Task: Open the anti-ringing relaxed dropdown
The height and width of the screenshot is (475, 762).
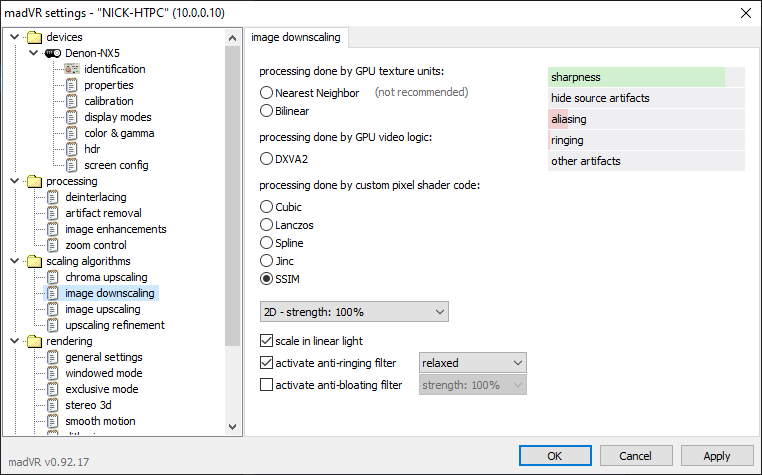Action: (x=473, y=363)
